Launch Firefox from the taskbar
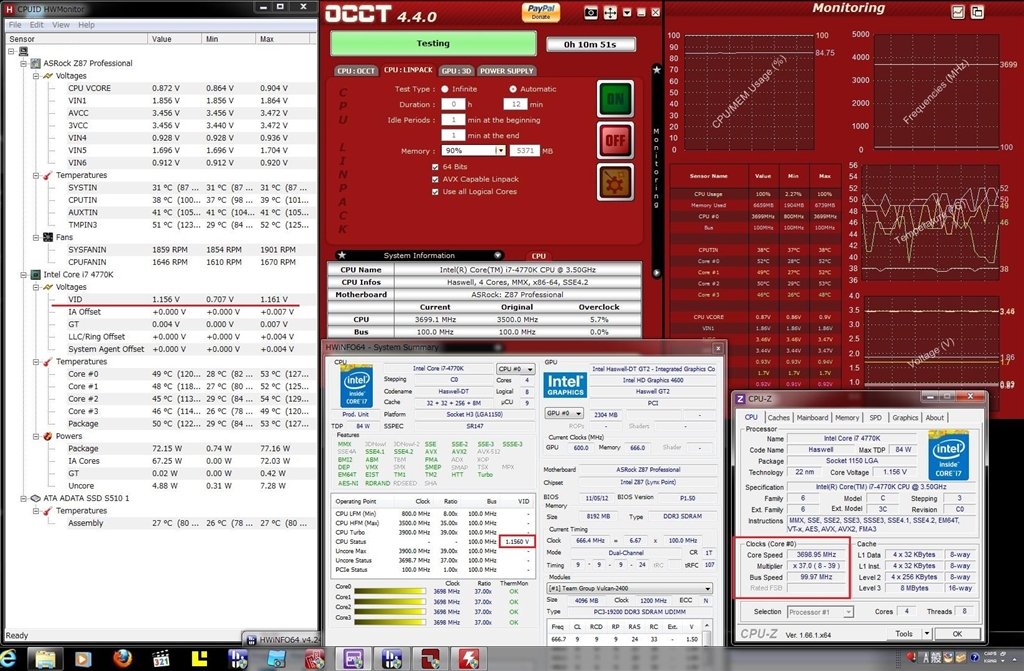Viewport: 1024px width, 671px height. (122, 659)
